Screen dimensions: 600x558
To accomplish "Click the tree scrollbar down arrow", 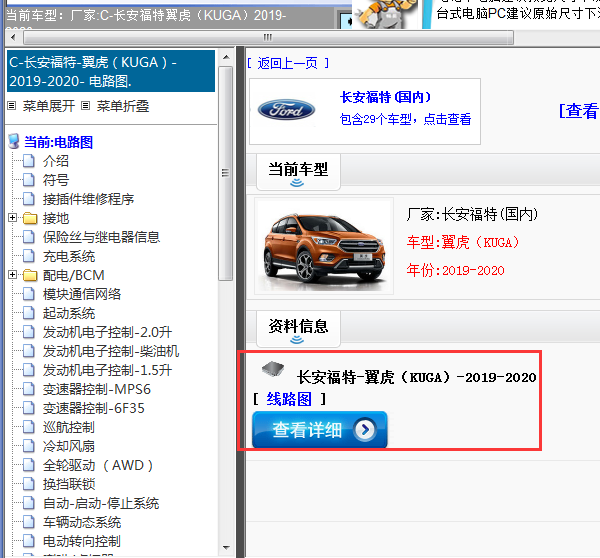I will click(226, 548).
